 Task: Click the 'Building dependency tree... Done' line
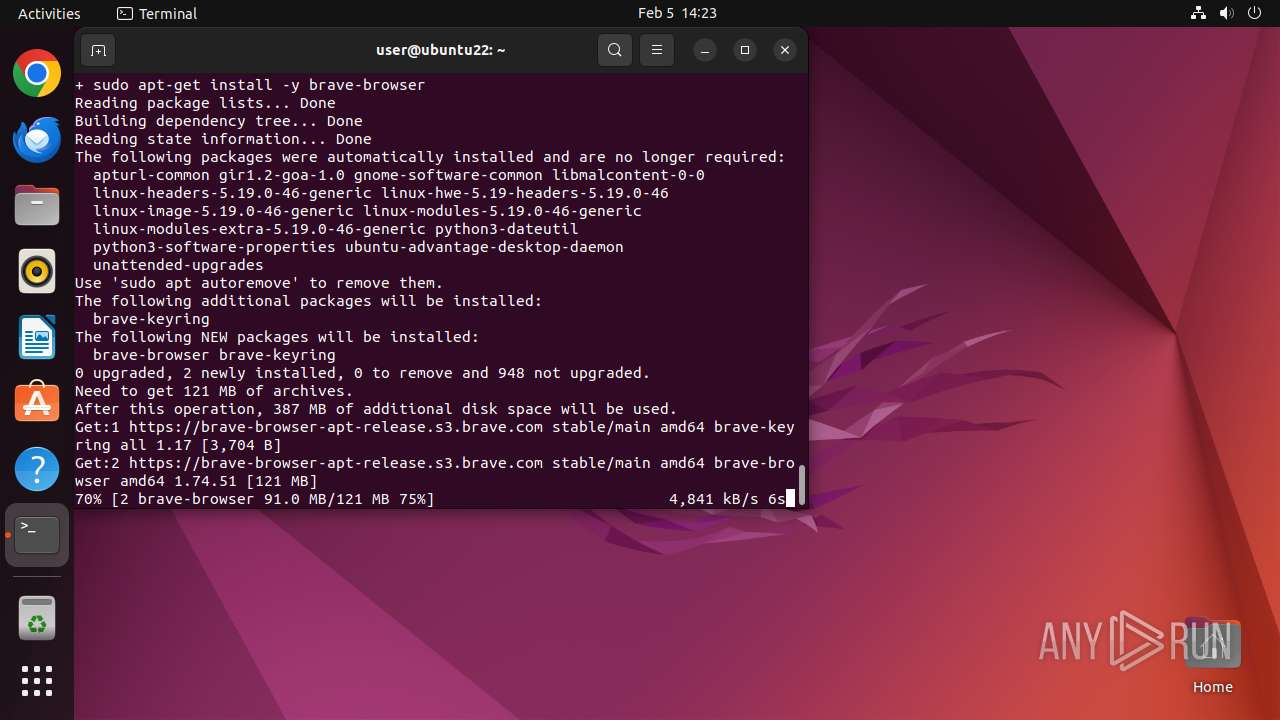click(x=219, y=121)
